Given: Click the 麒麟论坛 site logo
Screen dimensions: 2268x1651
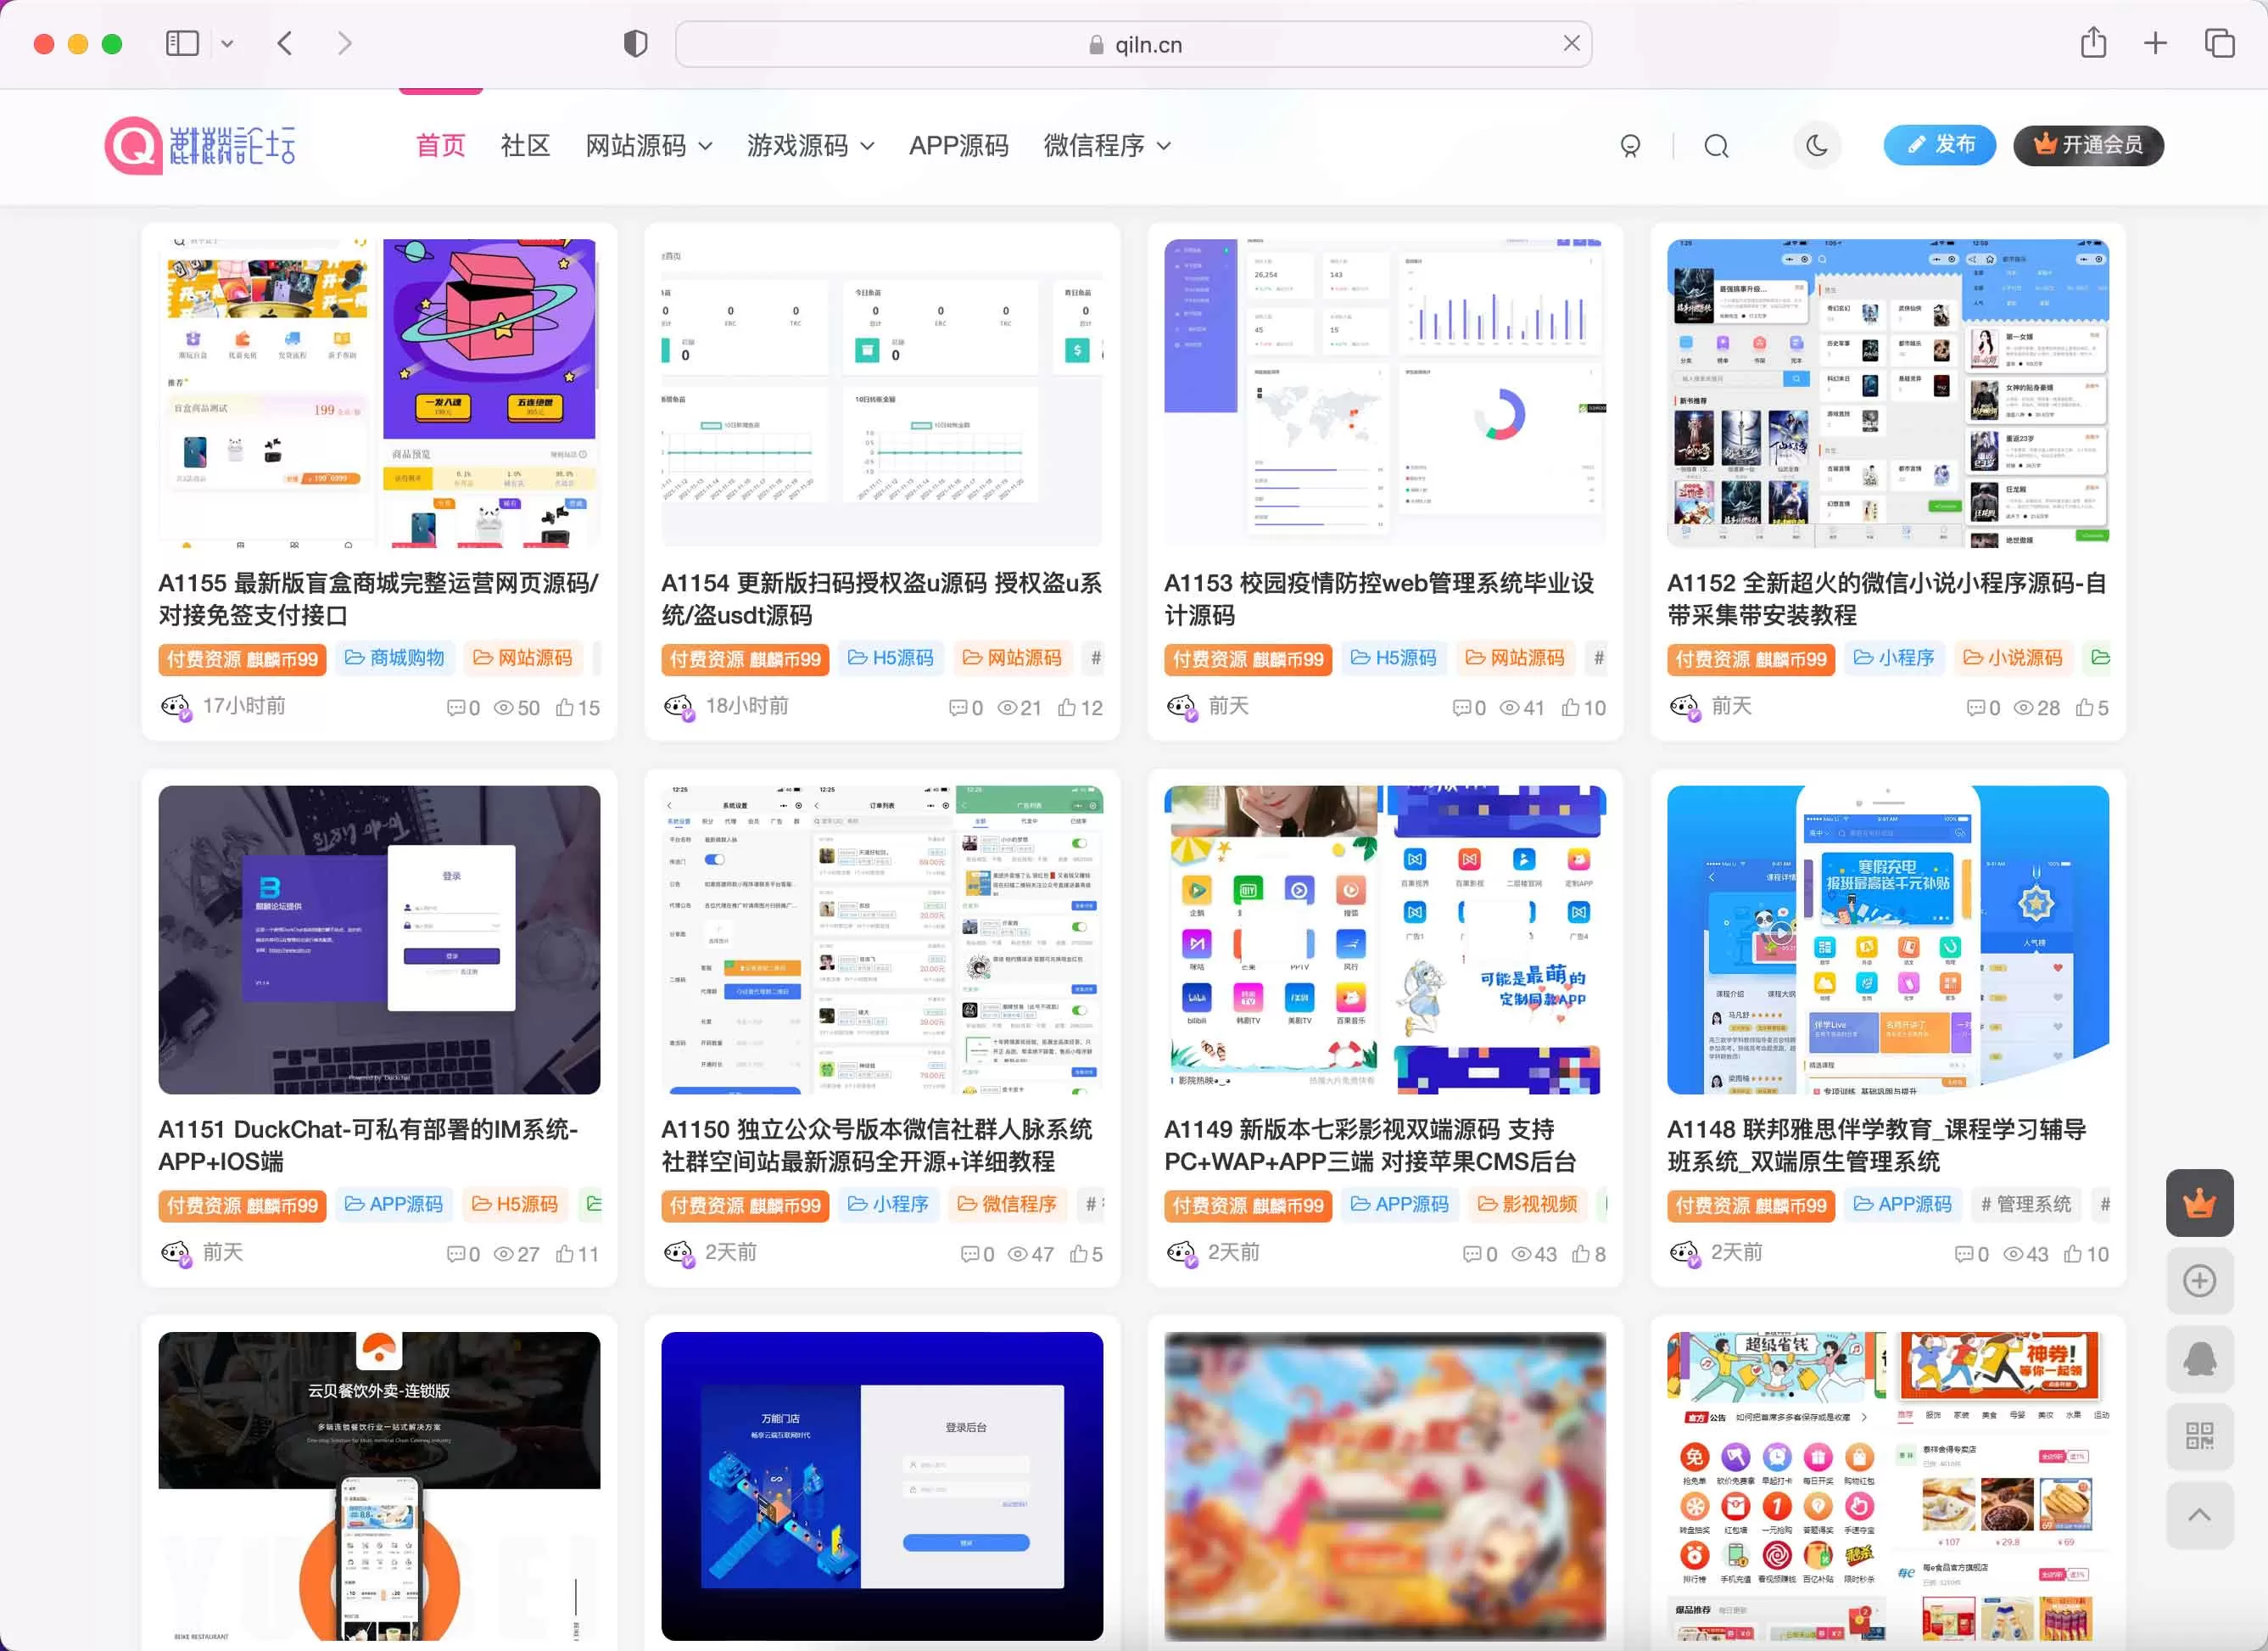Looking at the screenshot, I should click(x=200, y=146).
